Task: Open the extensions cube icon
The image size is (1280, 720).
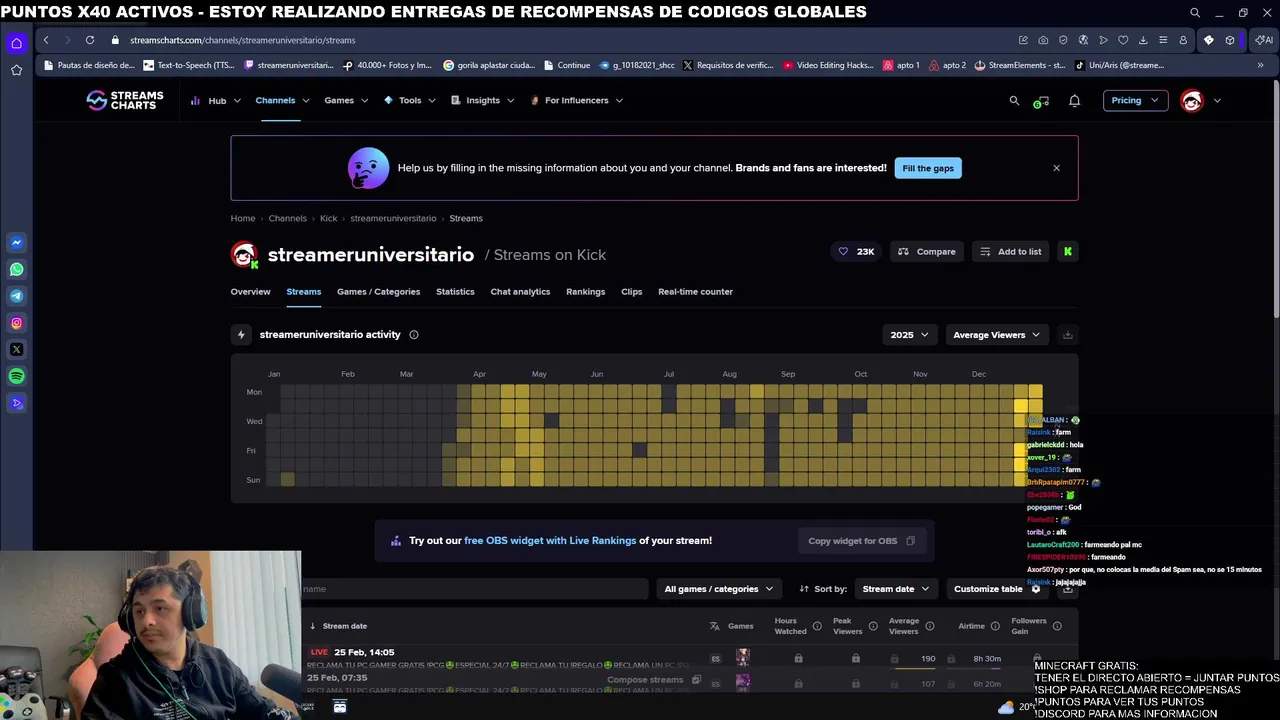Action: 1230,40
